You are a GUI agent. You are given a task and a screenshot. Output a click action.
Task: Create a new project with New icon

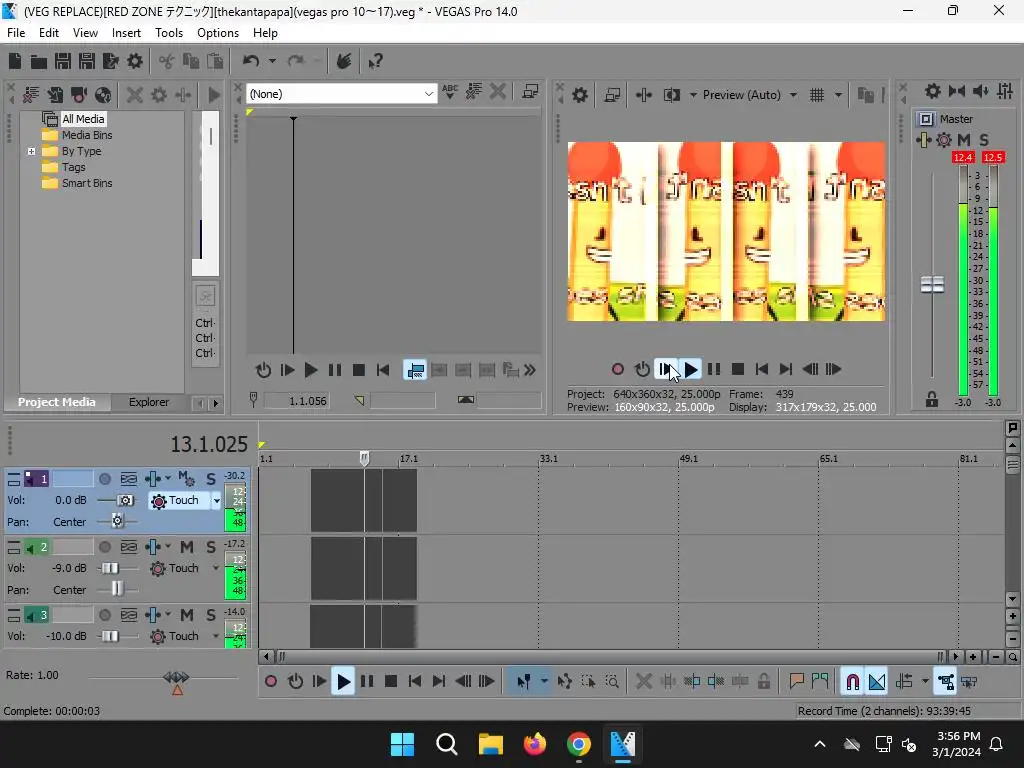(x=15, y=61)
